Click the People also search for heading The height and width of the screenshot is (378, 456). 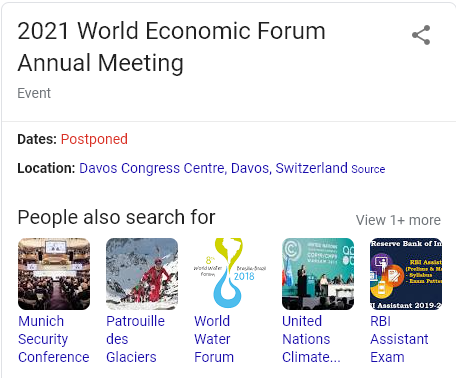pyautogui.click(x=116, y=217)
